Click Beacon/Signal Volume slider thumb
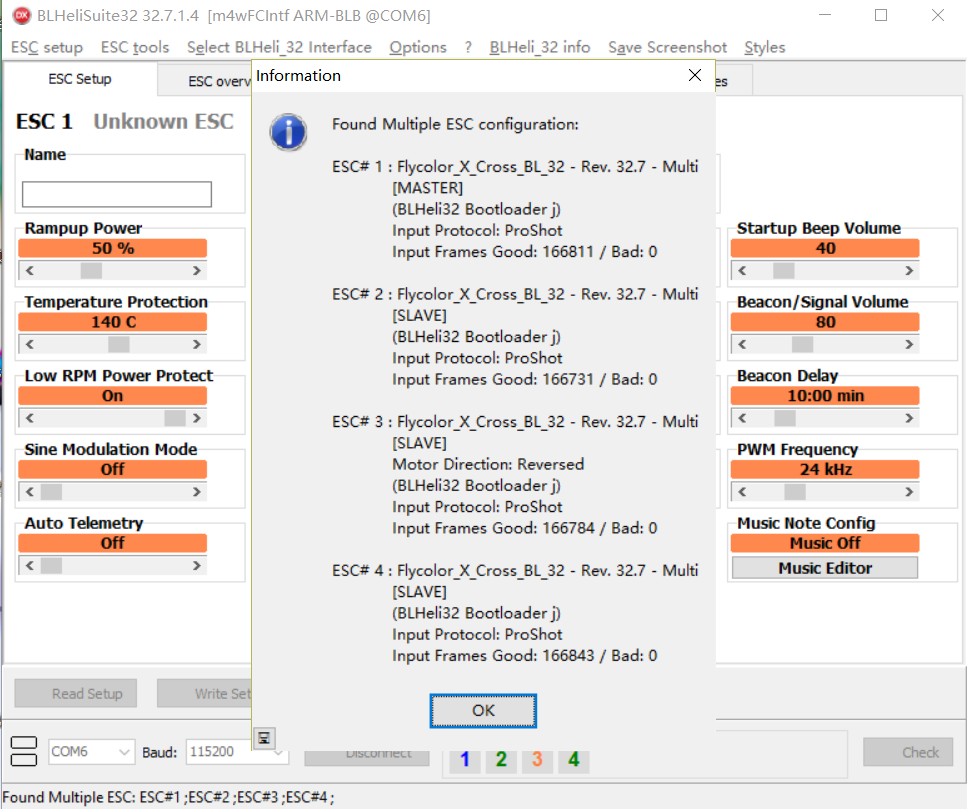Image resolution: width=967 pixels, height=809 pixels. tap(802, 344)
